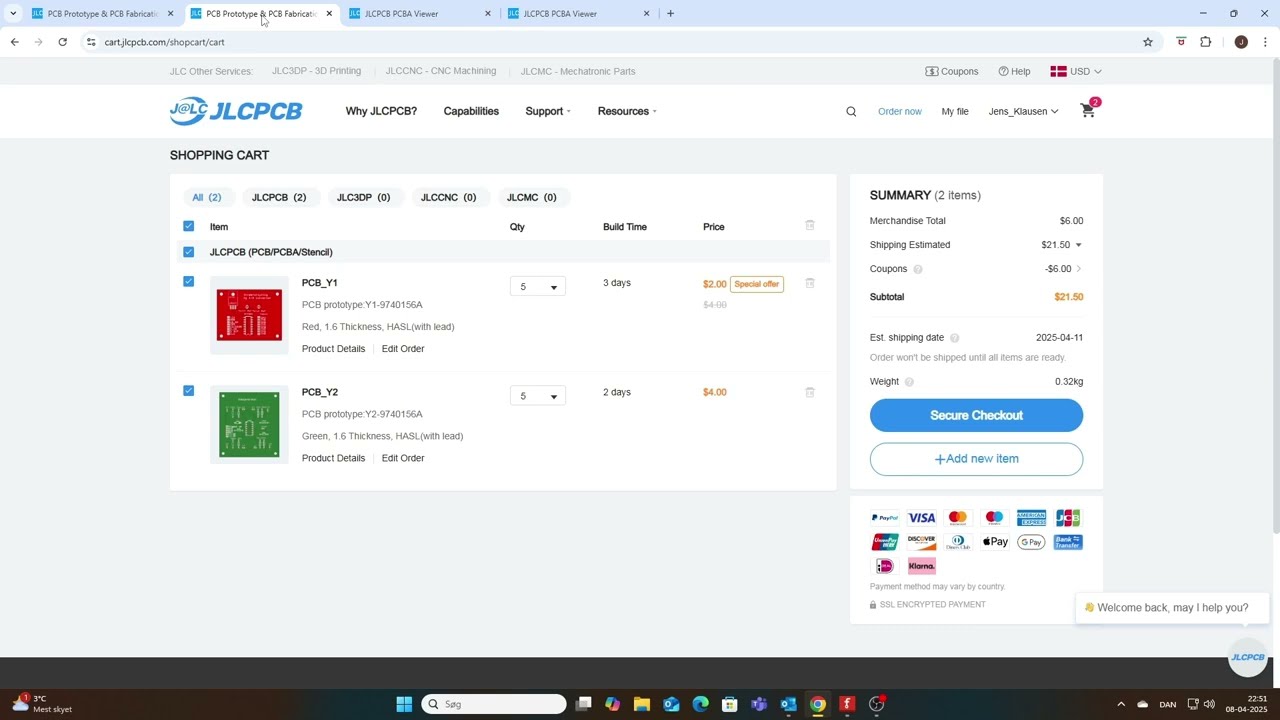This screenshot has height=720, width=1280.
Task: Open JLC3DP - 3D Printing service link
Action: (x=316, y=71)
